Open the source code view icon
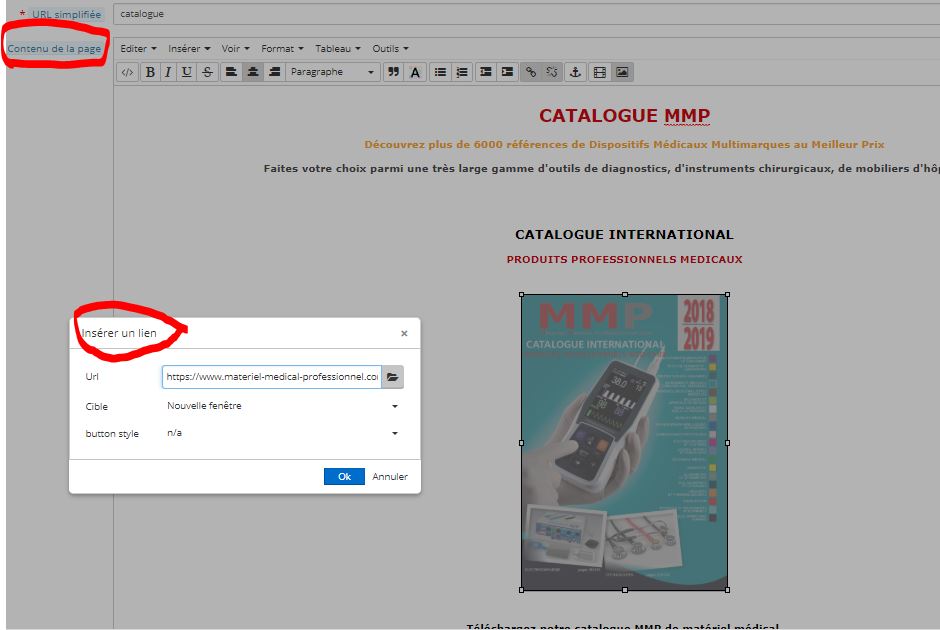 [x=127, y=73]
